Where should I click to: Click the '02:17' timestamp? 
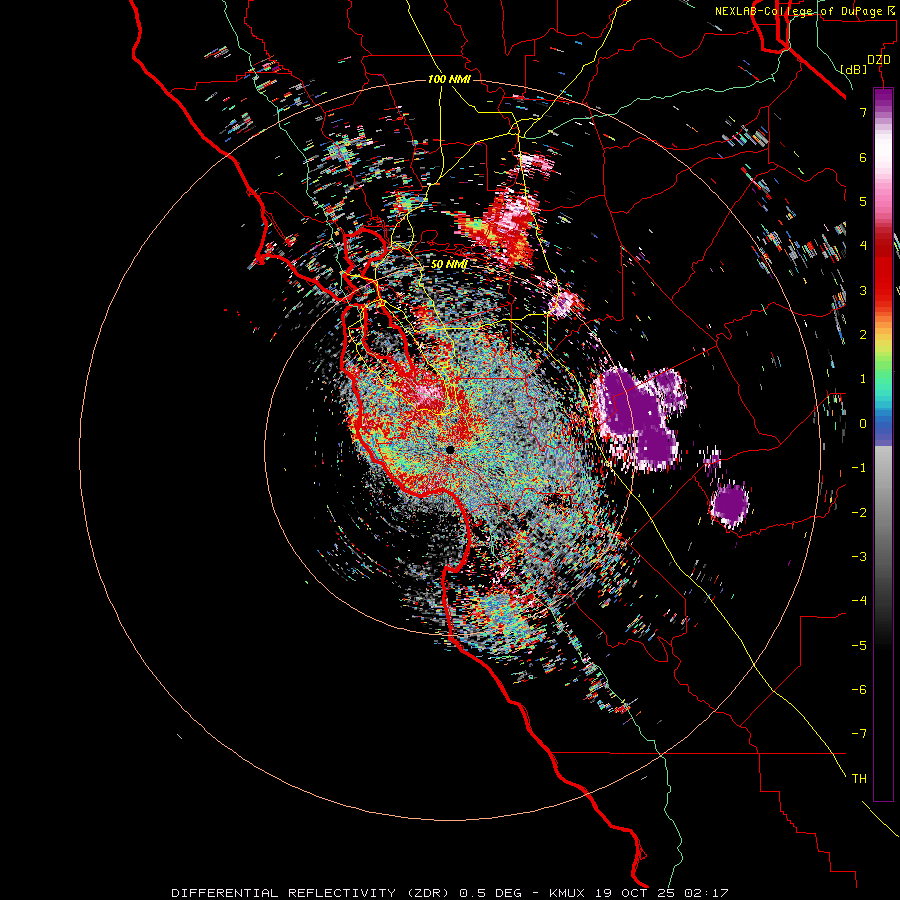coord(706,893)
